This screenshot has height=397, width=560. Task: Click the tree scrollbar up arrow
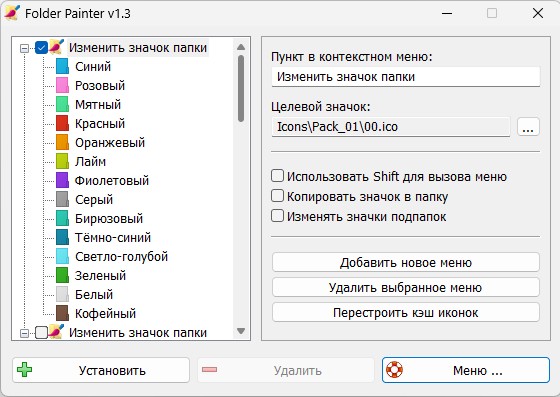pyautogui.click(x=241, y=47)
